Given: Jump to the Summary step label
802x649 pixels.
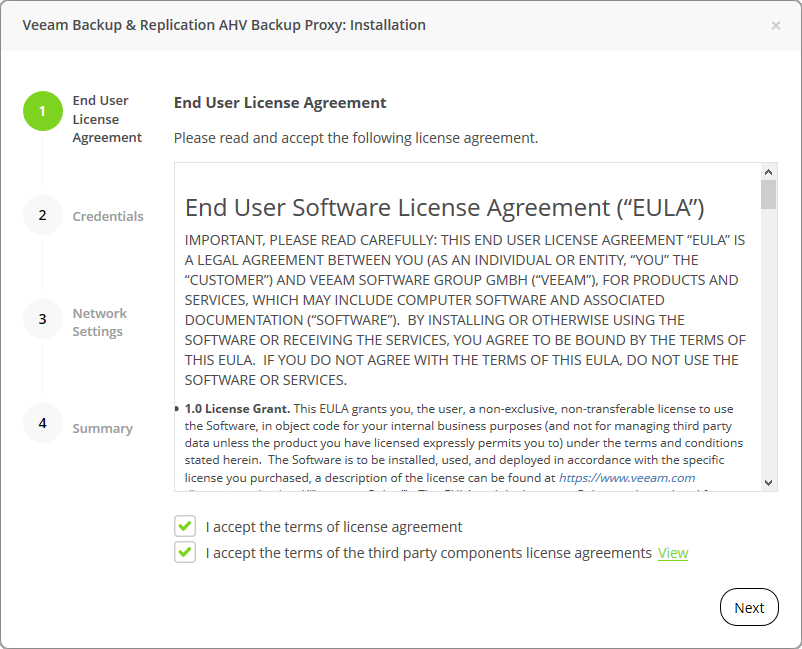Looking at the screenshot, I should tap(102, 428).
